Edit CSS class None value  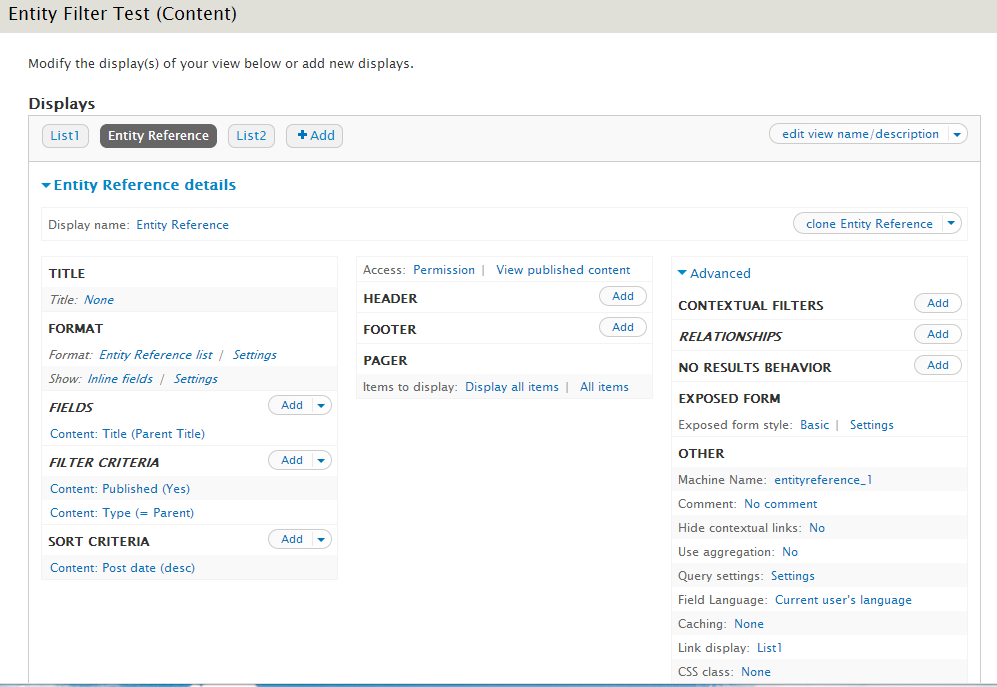pos(755,672)
